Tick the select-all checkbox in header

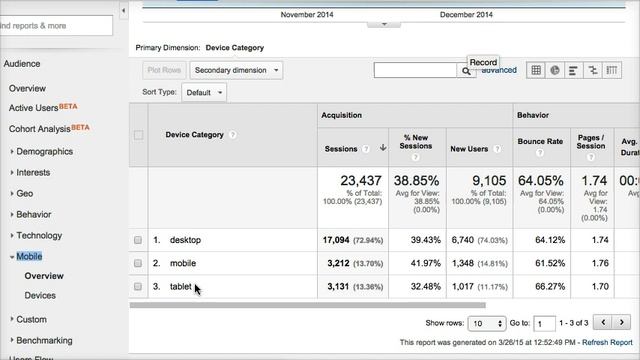coord(138,135)
